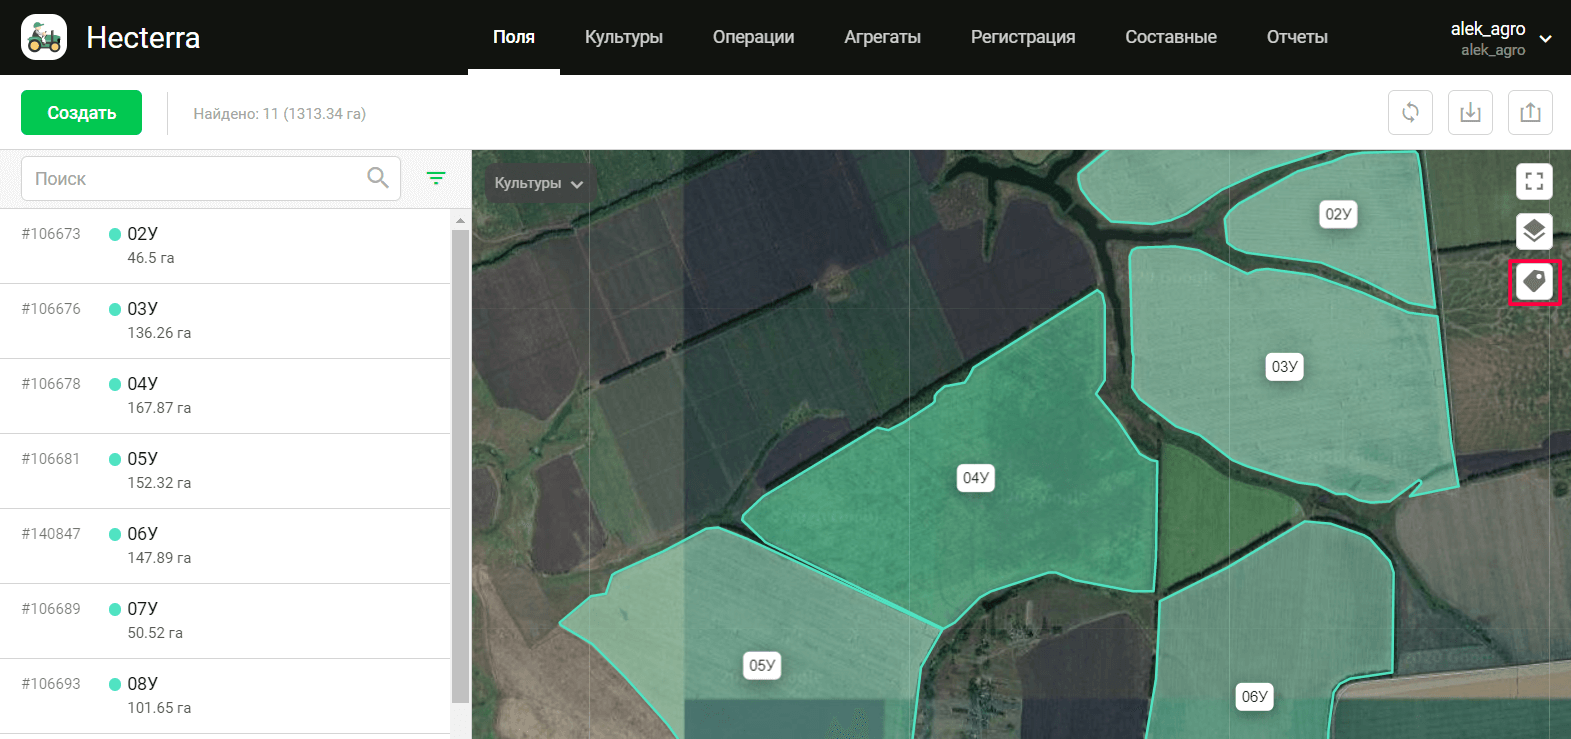The height and width of the screenshot is (739, 1571).
Task: Click the export/upload icon button
Action: click(x=1530, y=112)
